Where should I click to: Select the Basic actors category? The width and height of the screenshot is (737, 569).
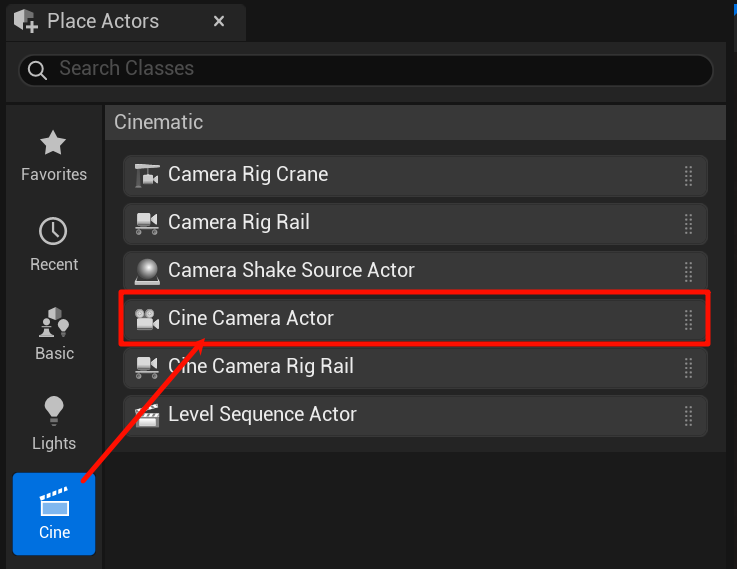click(54, 334)
